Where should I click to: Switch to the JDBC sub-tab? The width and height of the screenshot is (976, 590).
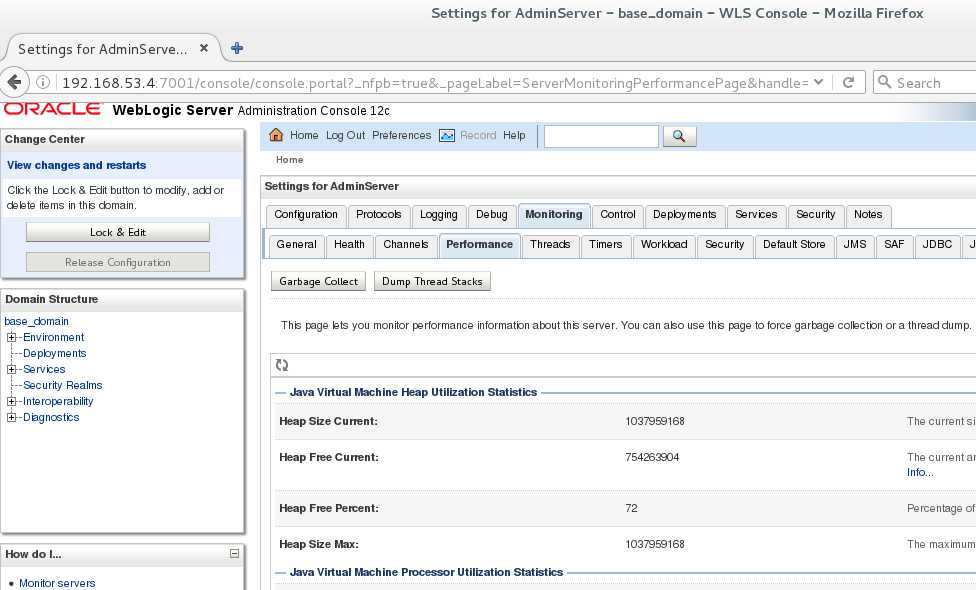click(937, 245)
